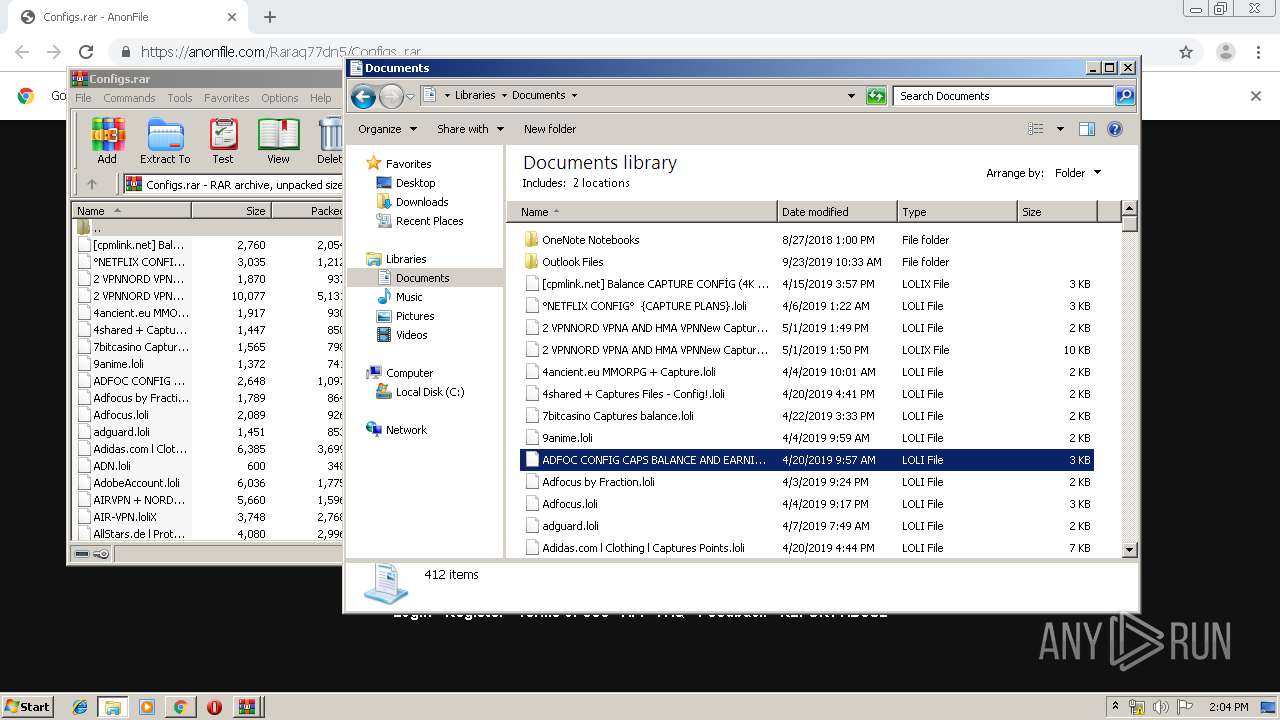This screenshot has height=720, width=1280.
Task: Open the Organize dropdown
Action: pyautogui.click(x=387, y=129)
